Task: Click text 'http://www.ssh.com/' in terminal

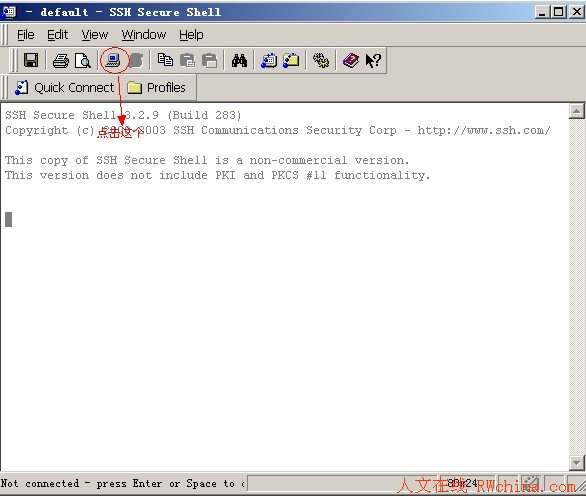Action: (x=484, y=130)
